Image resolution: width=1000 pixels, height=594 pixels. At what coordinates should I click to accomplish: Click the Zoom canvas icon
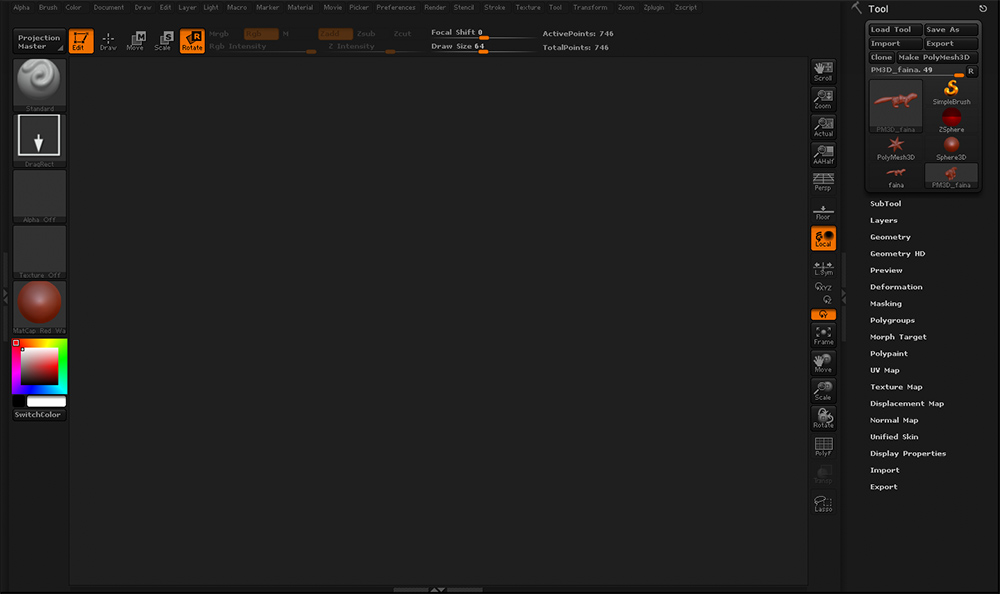[823, 99]
